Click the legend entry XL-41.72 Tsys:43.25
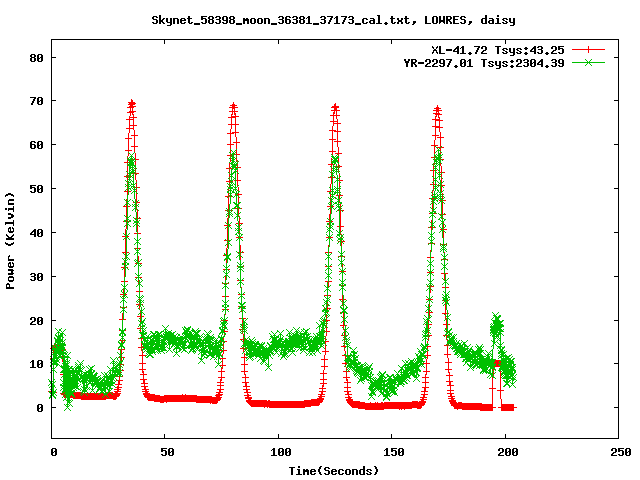 pyautogui.click(x=498, y=50)
